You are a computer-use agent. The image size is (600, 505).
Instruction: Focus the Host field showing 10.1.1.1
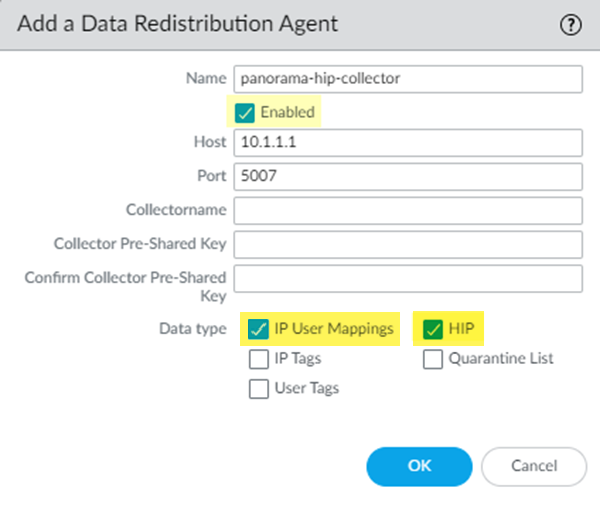point(408,143)
